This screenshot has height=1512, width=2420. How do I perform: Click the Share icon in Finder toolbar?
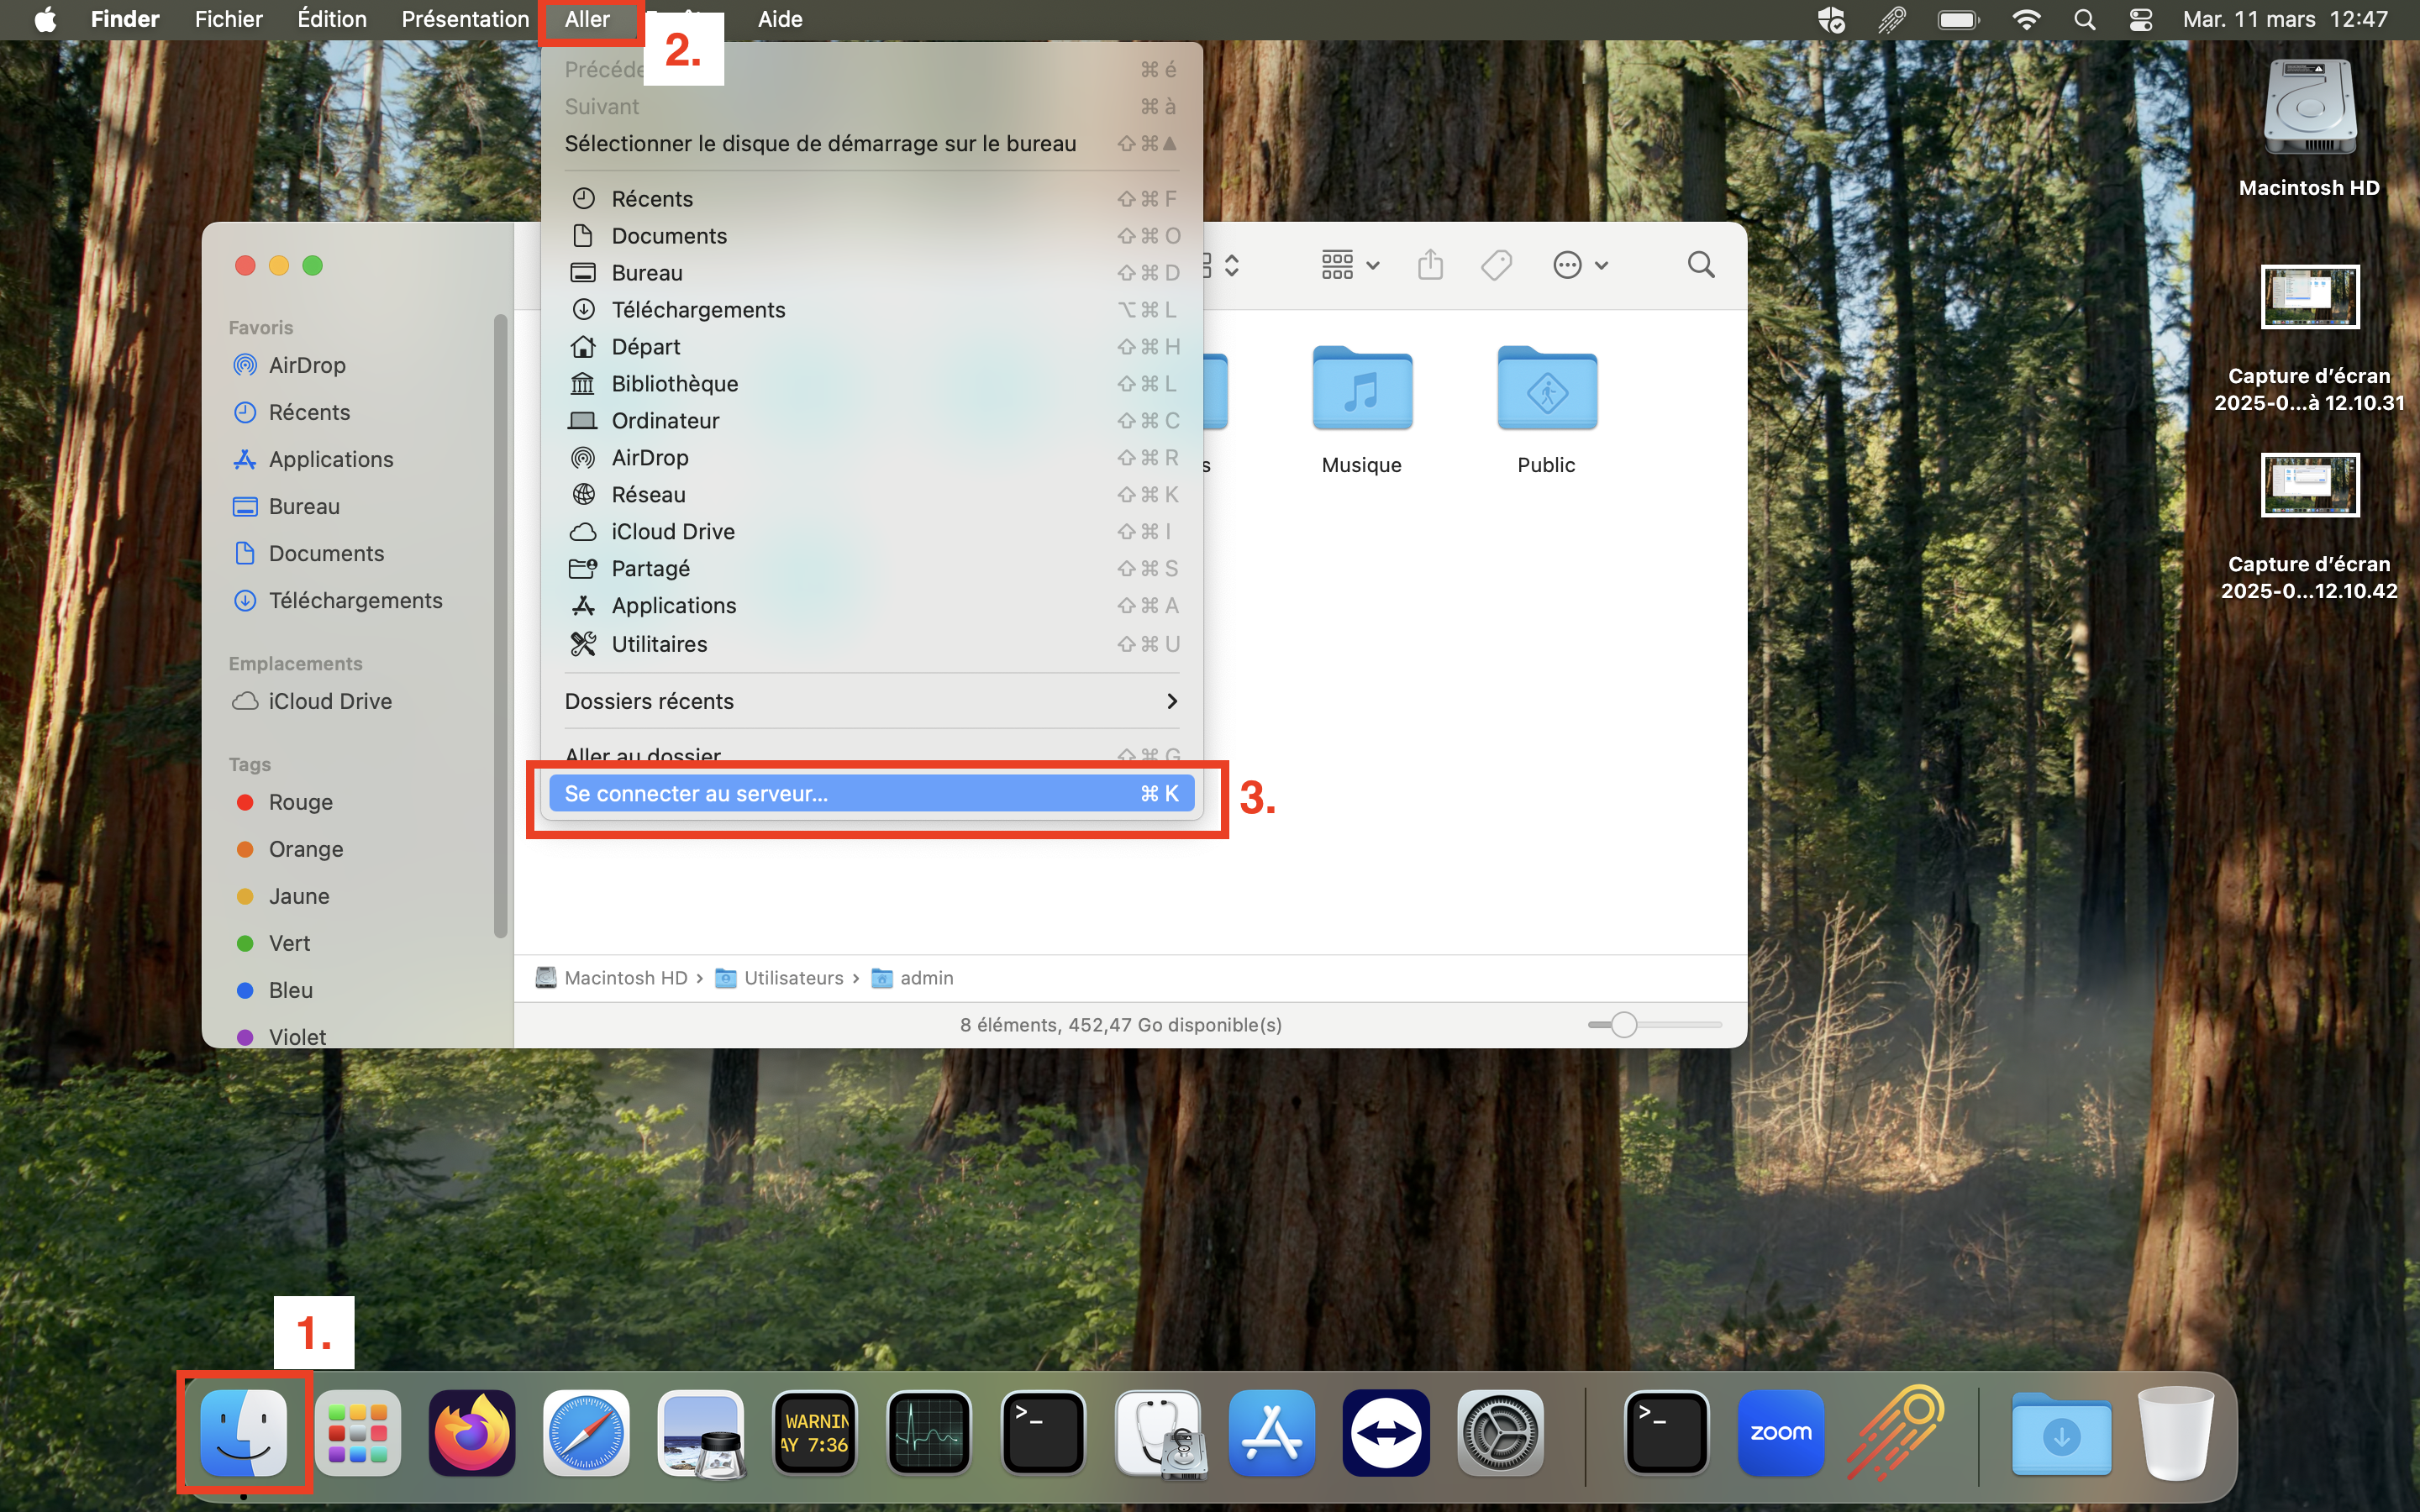point(1430,265)
